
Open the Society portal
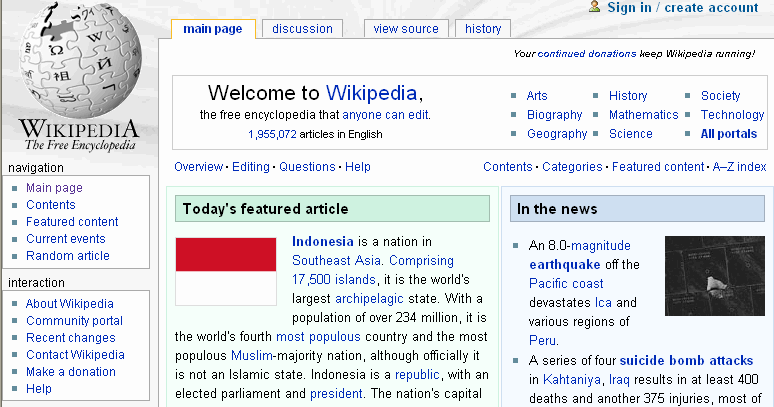720,96
